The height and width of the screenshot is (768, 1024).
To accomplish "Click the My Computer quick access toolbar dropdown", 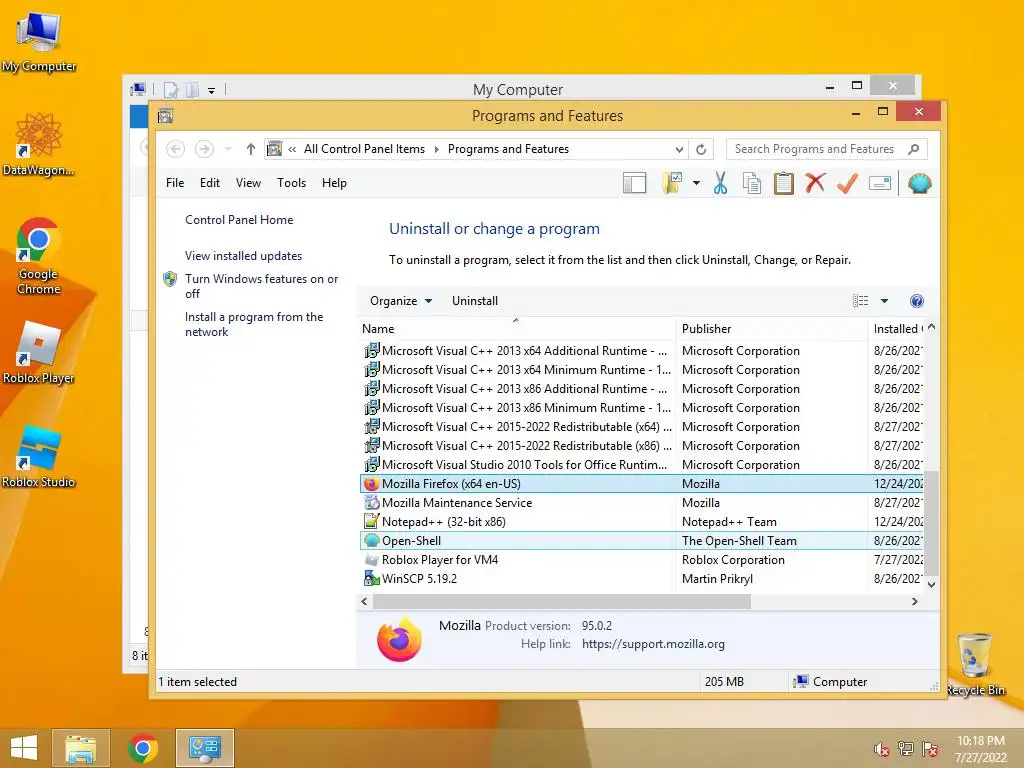I will [212, 91].
